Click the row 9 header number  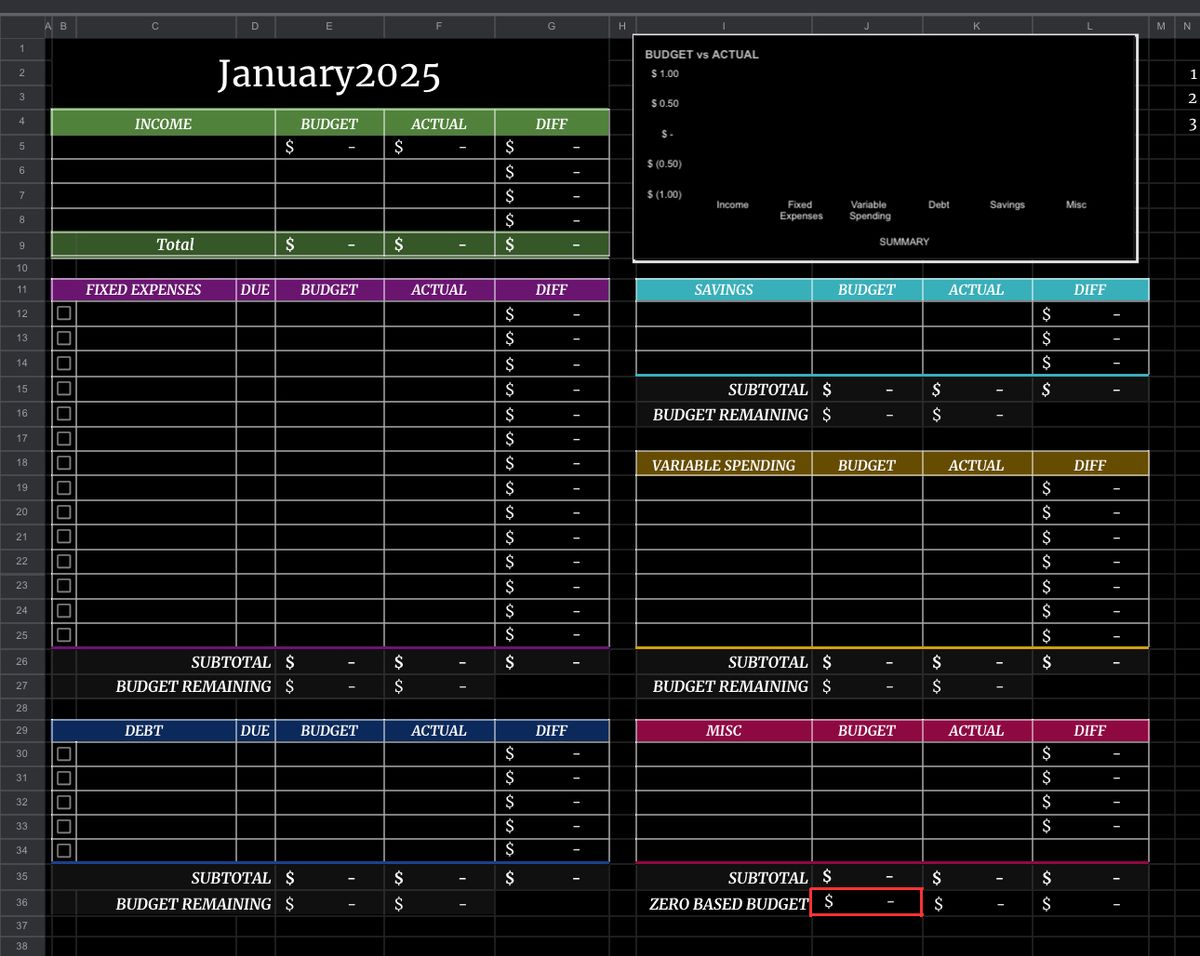point(22,245)
